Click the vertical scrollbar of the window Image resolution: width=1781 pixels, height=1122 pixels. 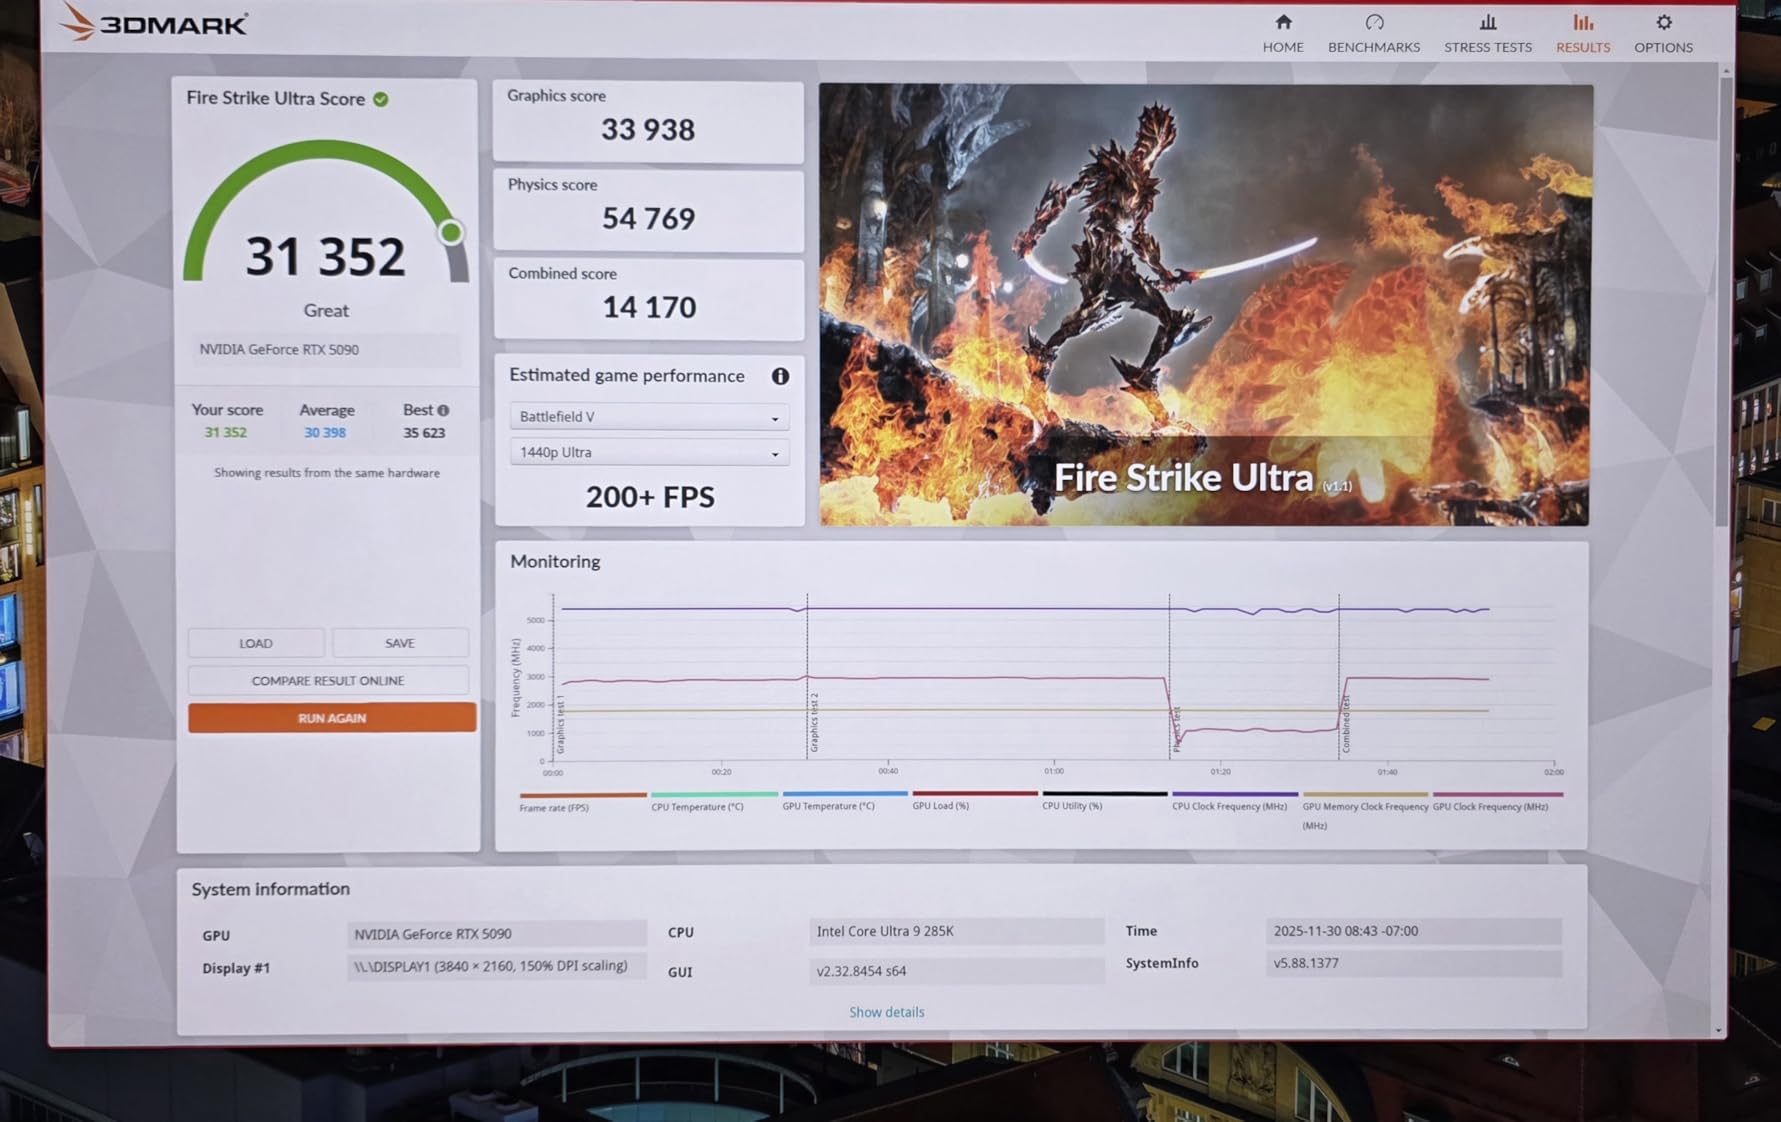[1721, 300]
